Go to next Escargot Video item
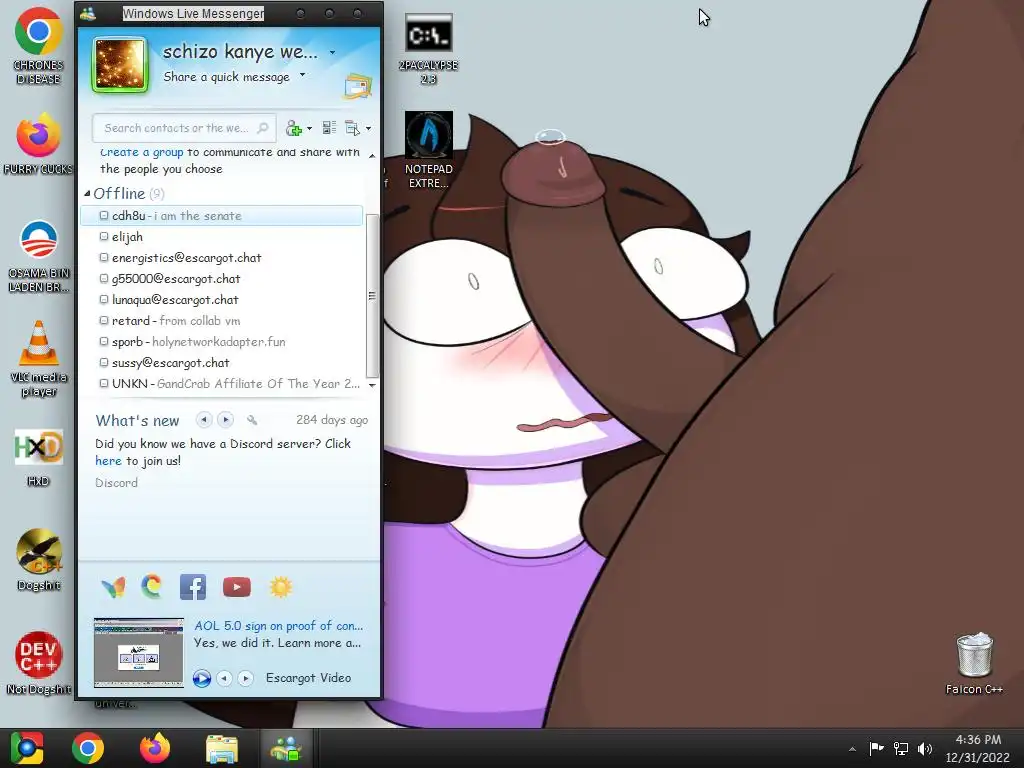1024x768 pixels. 246,679
